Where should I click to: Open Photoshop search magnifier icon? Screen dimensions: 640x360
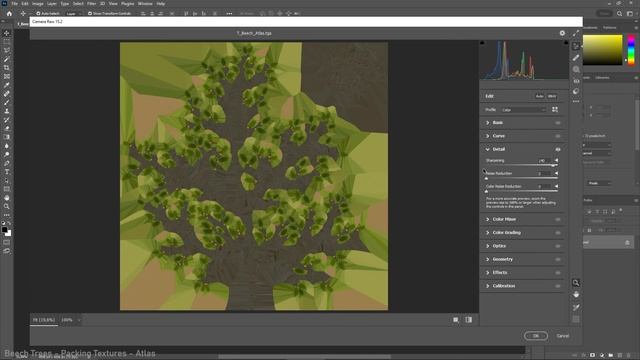(x=619, y=13)
